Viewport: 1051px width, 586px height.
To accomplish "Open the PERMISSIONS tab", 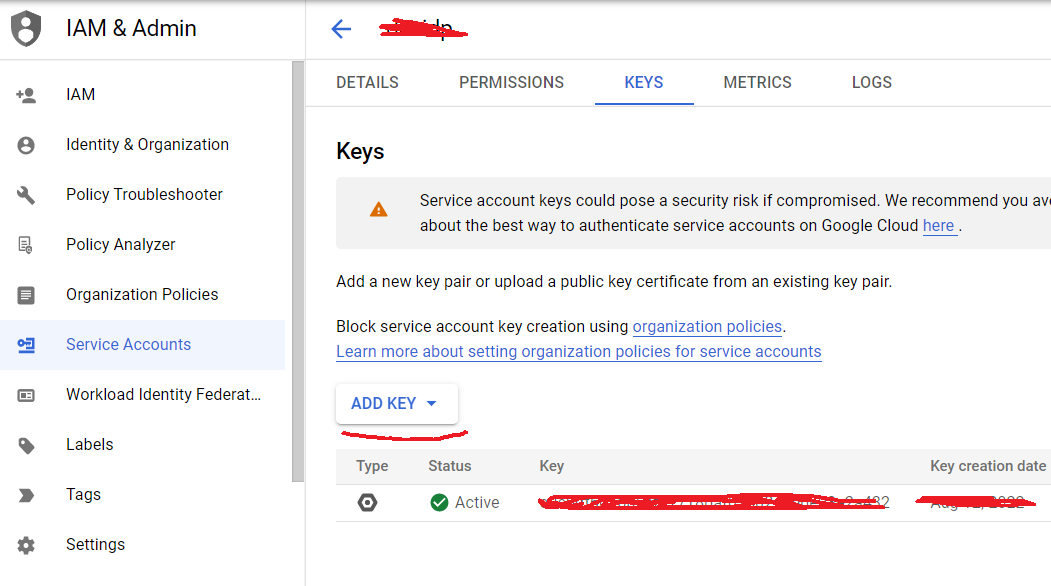I will (x=511, y=83).
